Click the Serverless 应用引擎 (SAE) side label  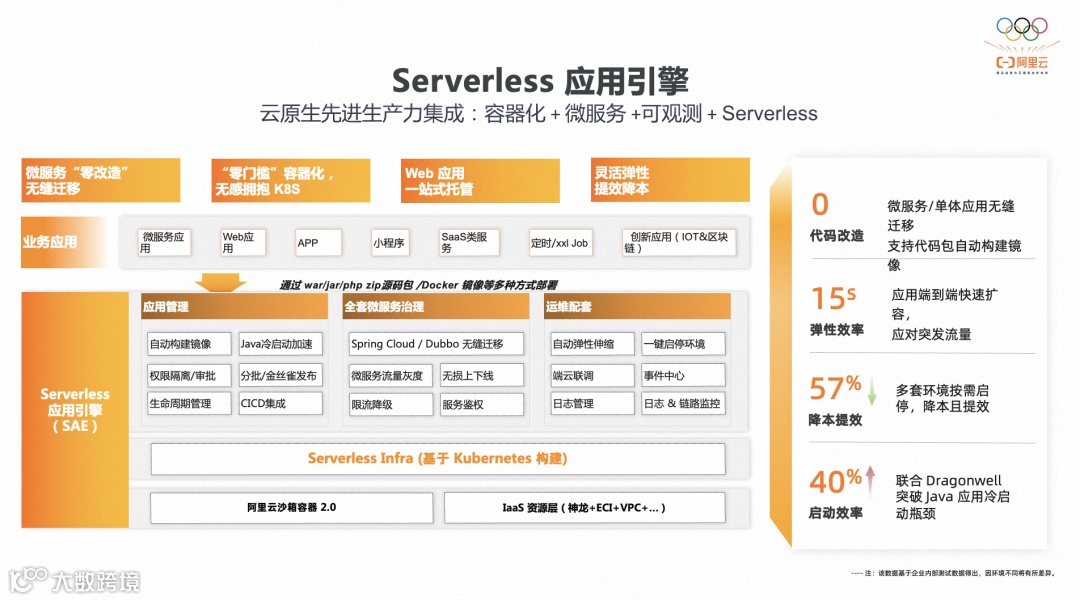tap(75, 410)
